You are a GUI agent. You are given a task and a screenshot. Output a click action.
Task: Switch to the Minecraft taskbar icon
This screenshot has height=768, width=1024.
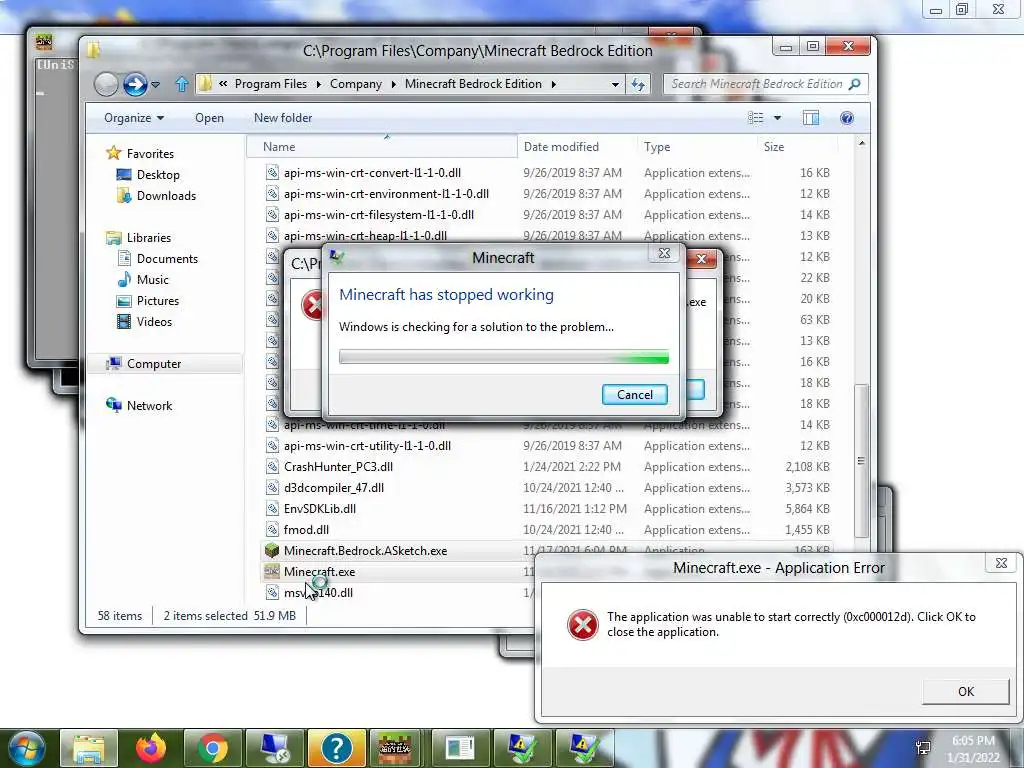(396, 748)
